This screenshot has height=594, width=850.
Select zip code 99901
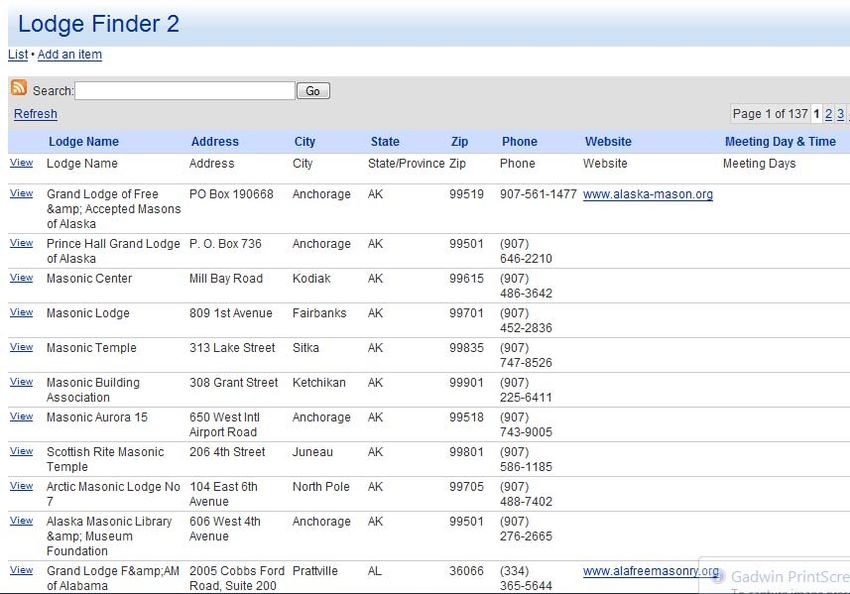pyautogui.click(x=466, y=383)
